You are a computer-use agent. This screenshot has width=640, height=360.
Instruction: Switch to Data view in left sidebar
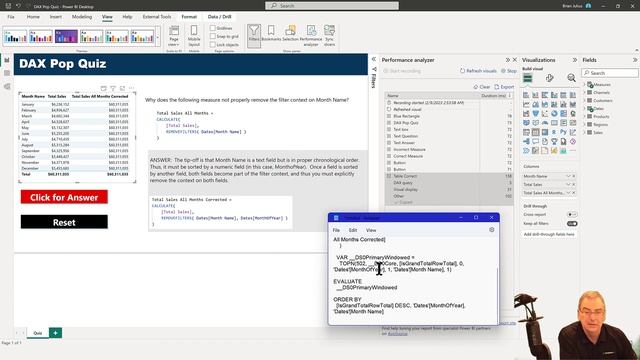pyautogui.click(x=7, y=73)
